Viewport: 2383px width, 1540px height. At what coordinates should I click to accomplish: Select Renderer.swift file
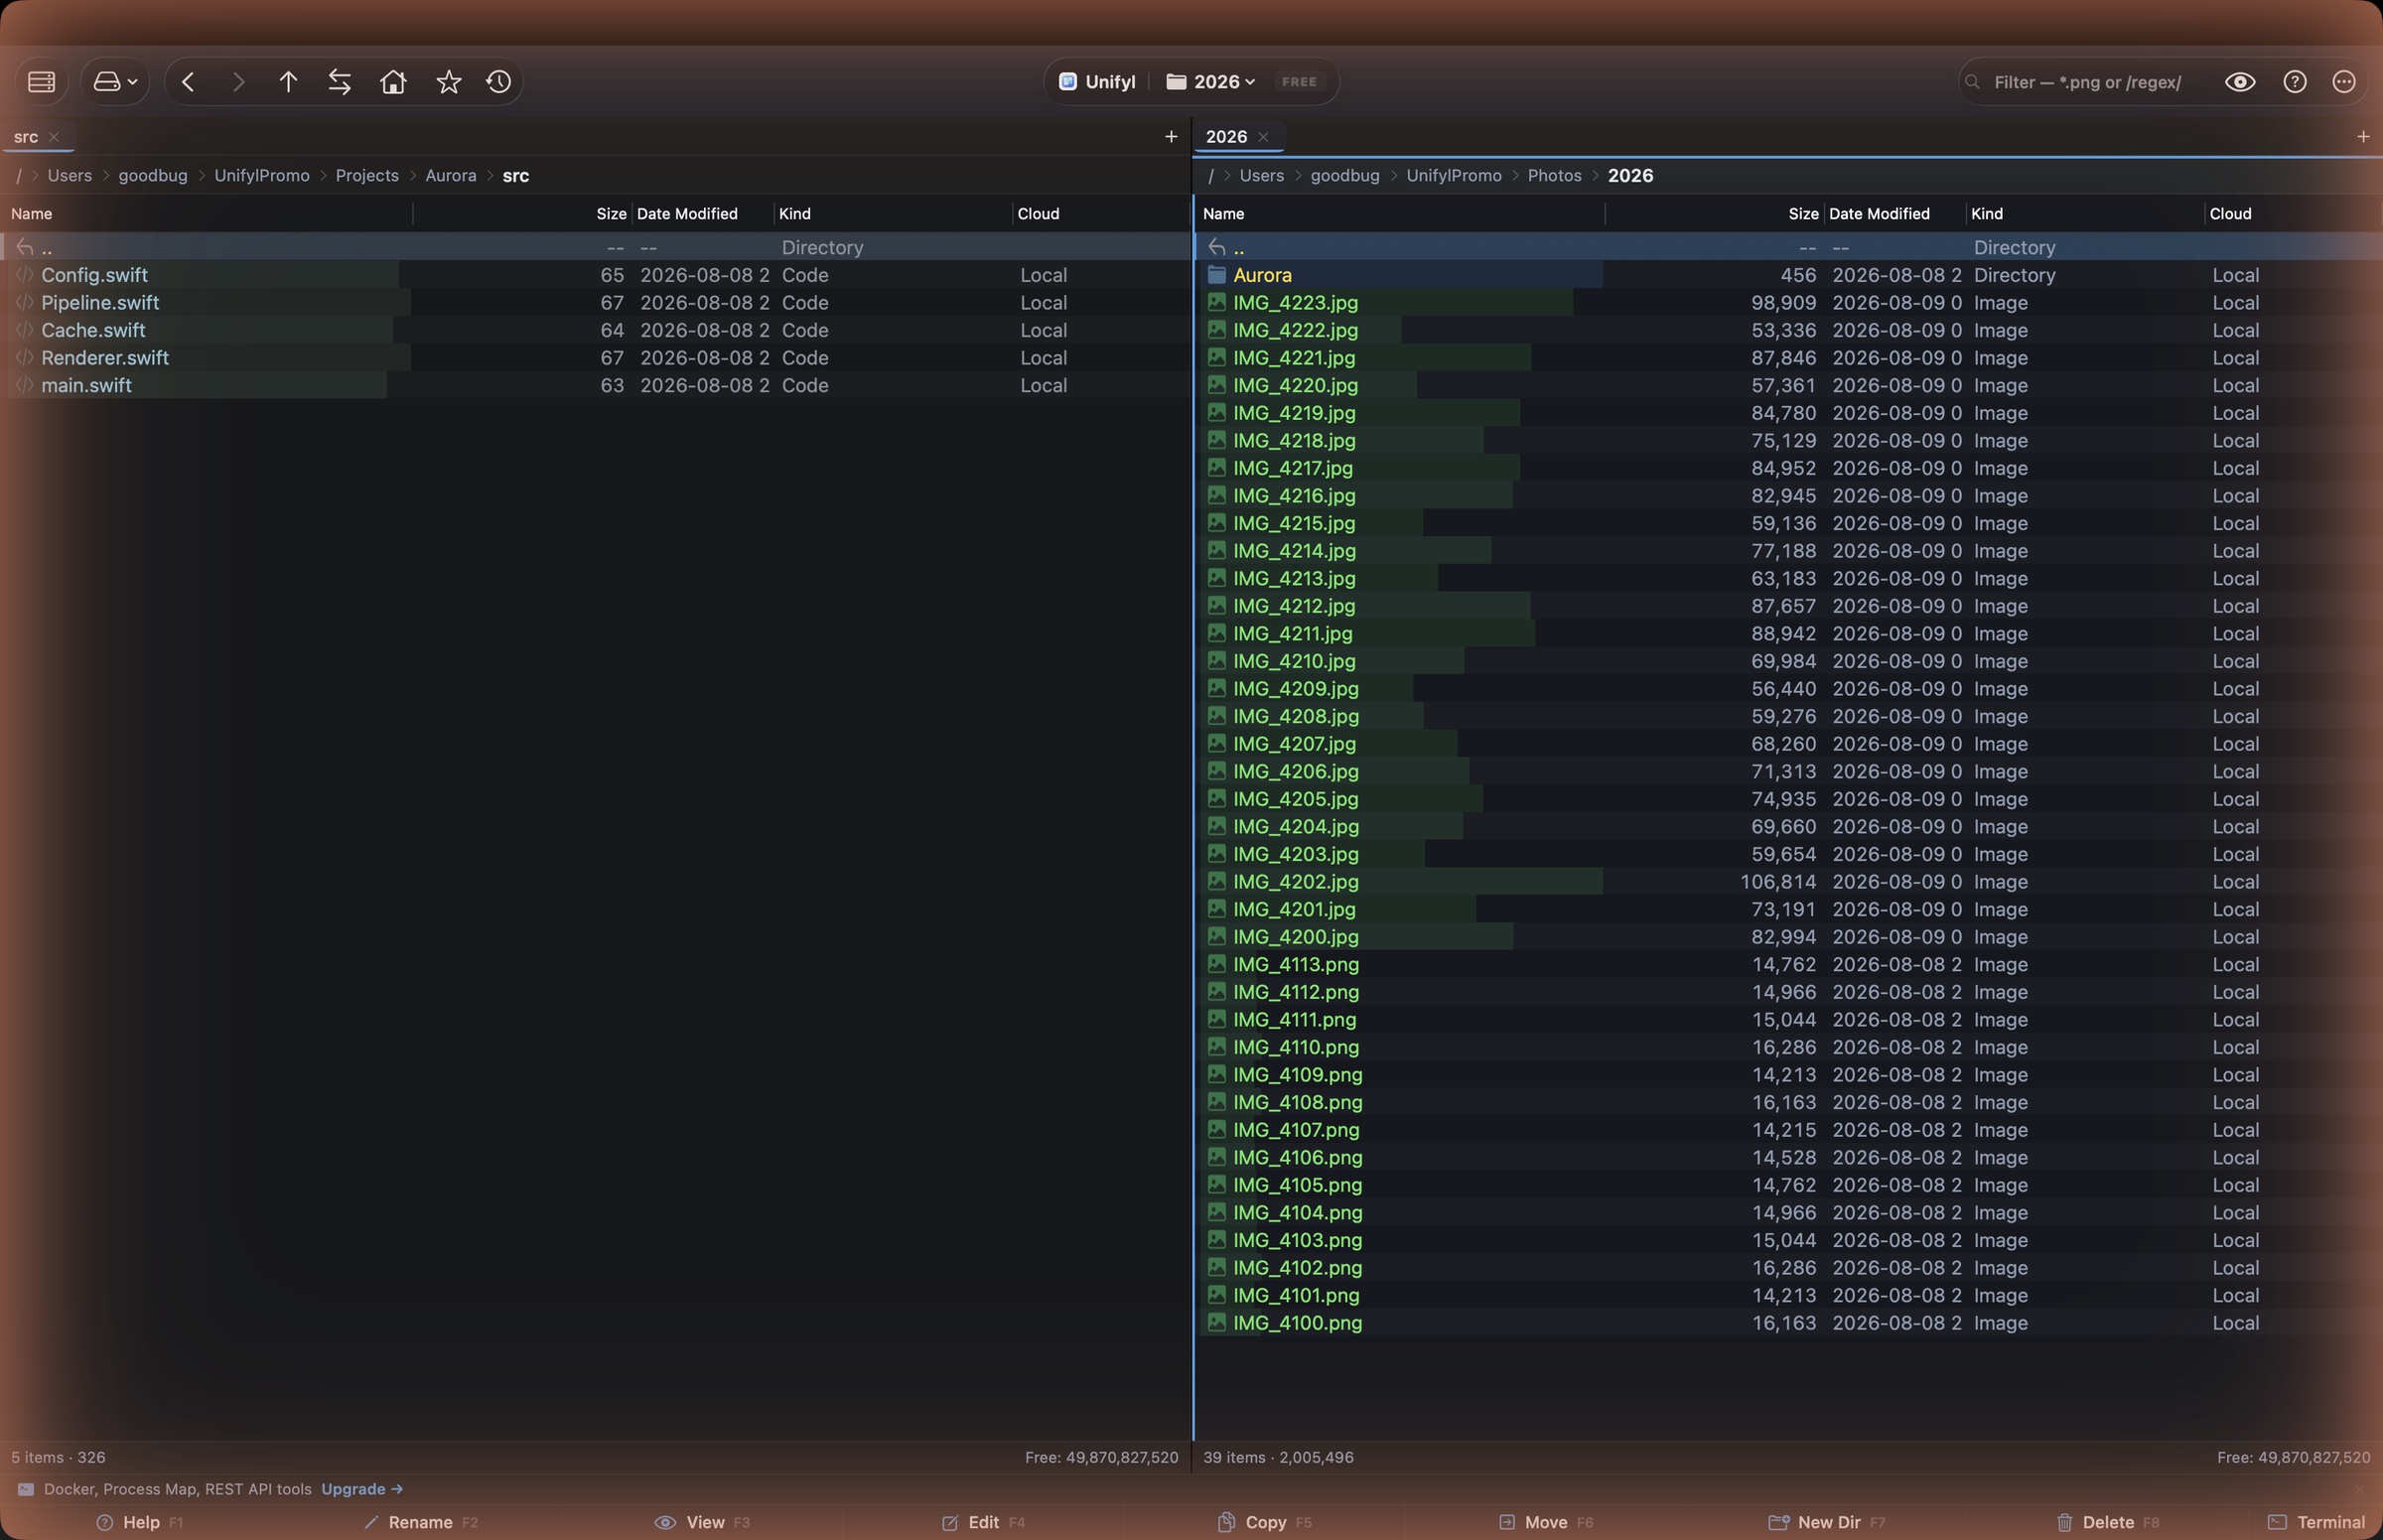tap(596, 358)
